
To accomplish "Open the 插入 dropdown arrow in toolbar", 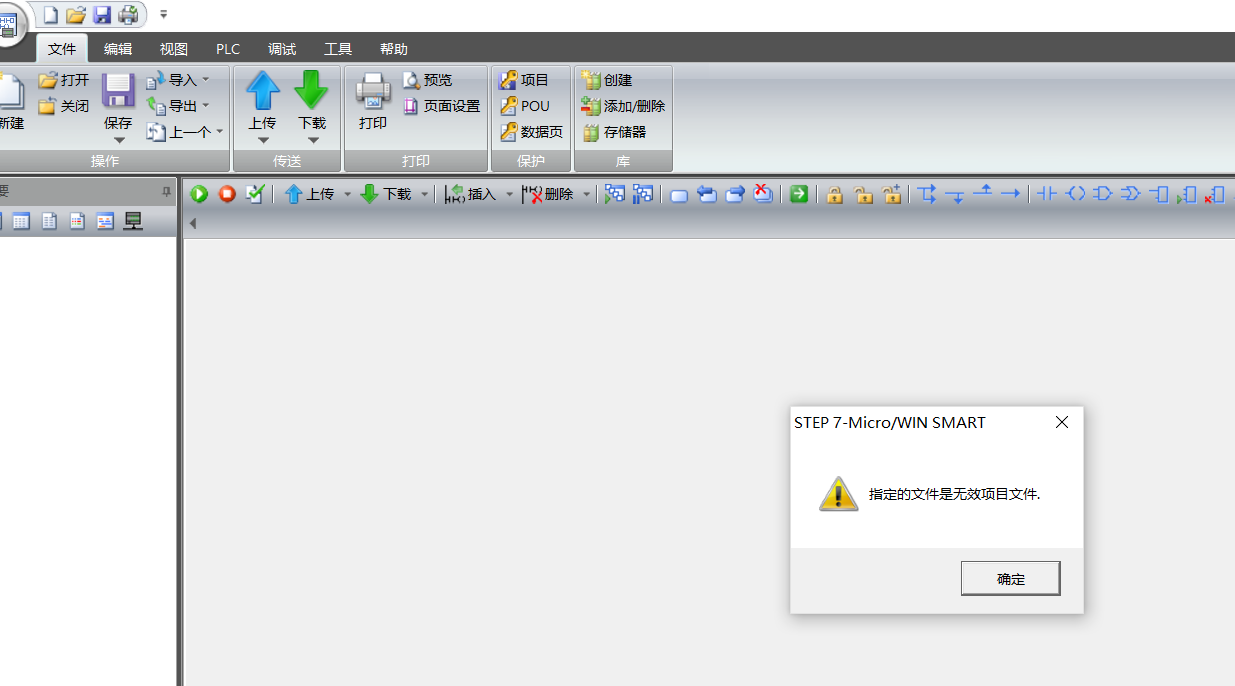I will tap(509, 194).
